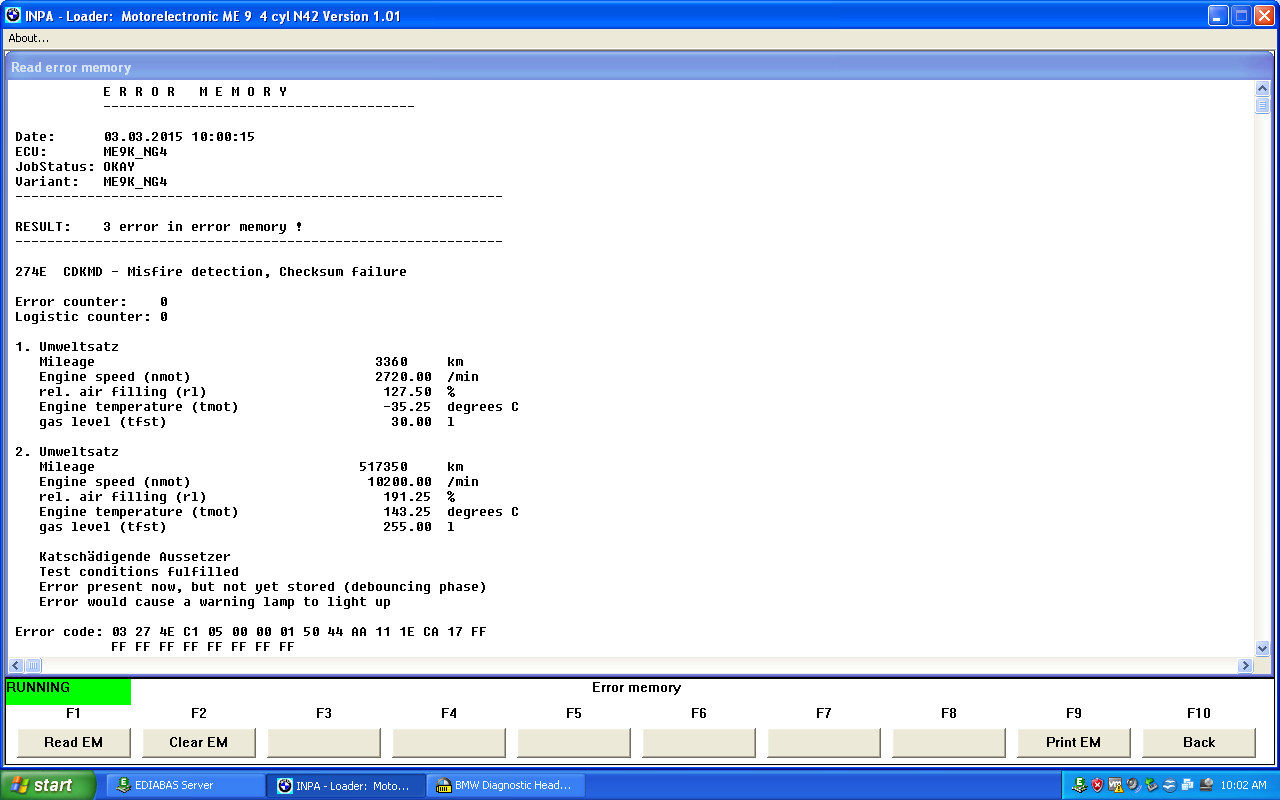Select the INPA - Loader taskbar item

pos(346,785)
